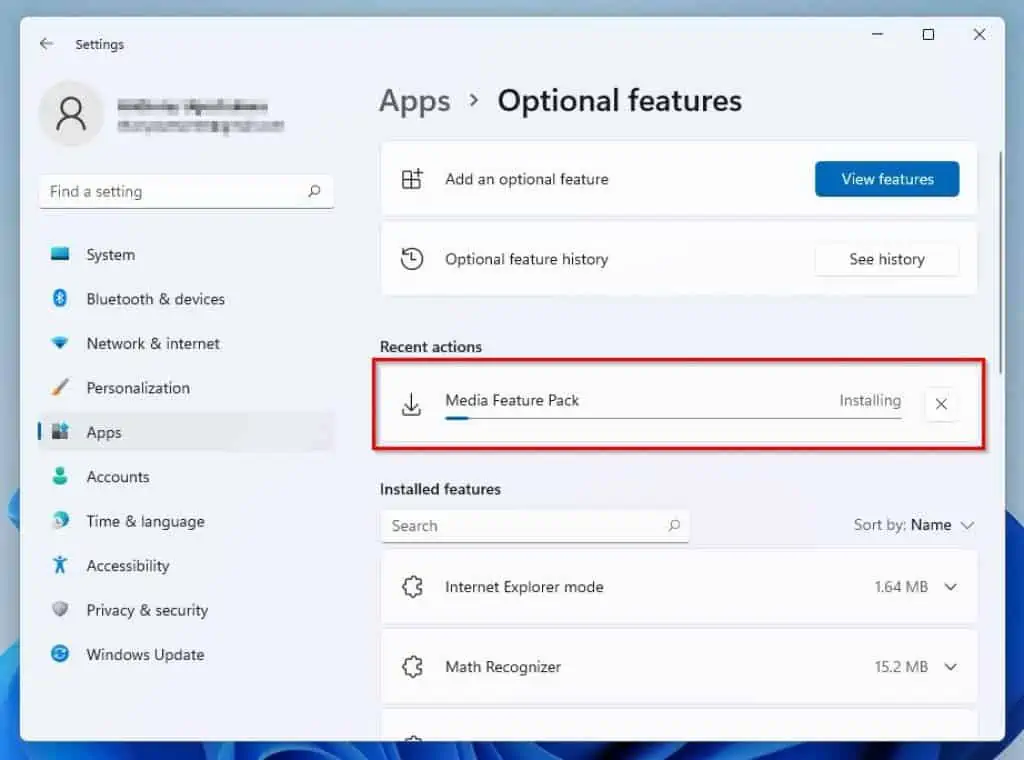Open Privacy & security settings

tap(186, 609)
